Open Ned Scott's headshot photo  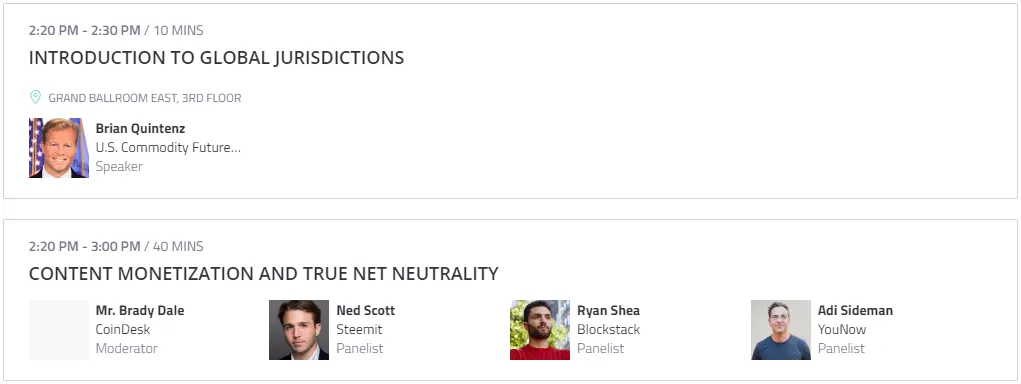299,330
